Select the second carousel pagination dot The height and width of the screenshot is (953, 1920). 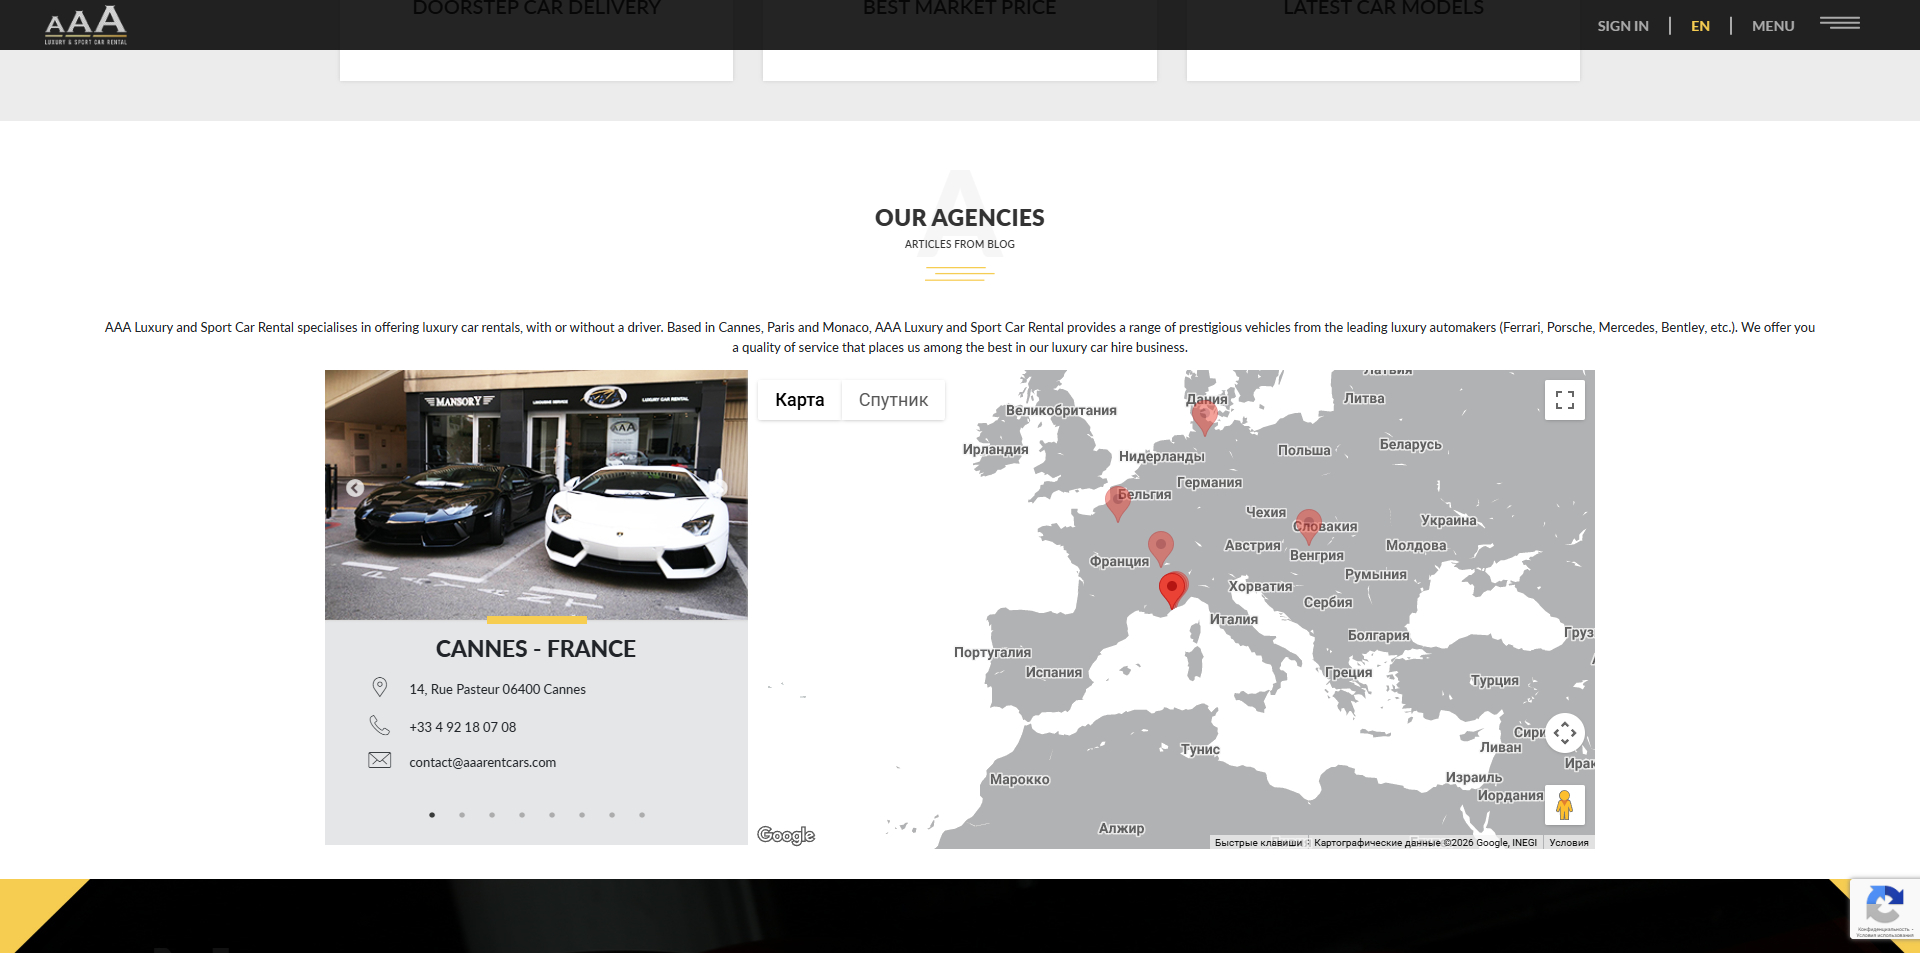461,815
